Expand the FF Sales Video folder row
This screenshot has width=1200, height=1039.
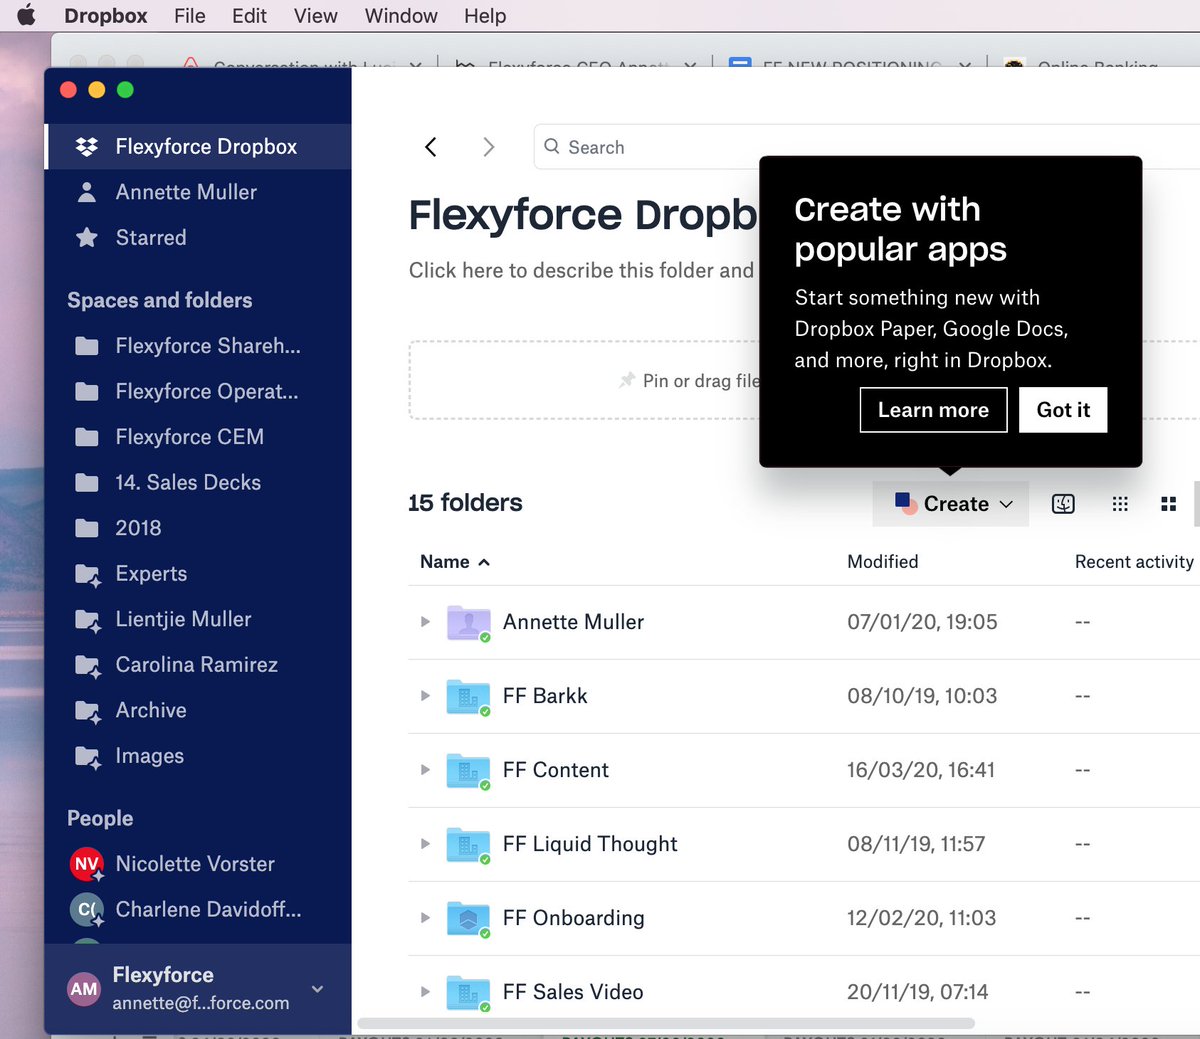(425, 992)
